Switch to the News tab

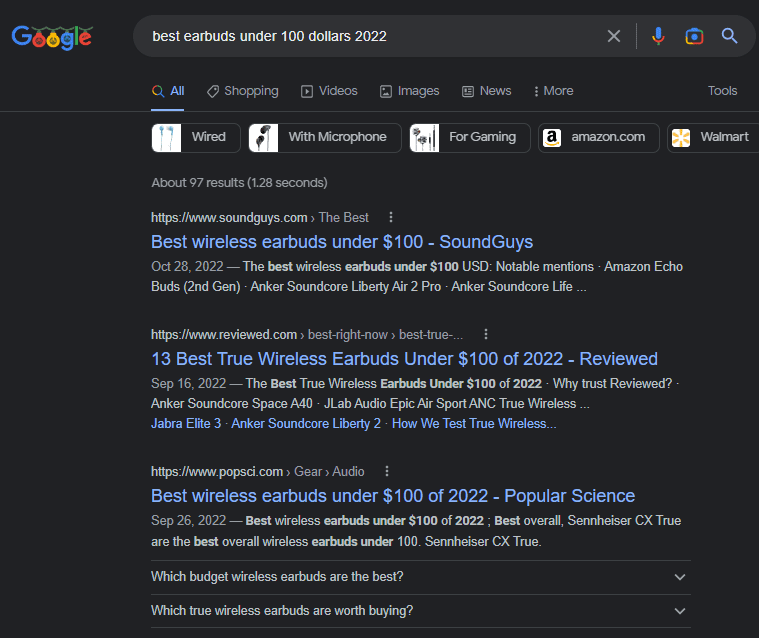486,91
